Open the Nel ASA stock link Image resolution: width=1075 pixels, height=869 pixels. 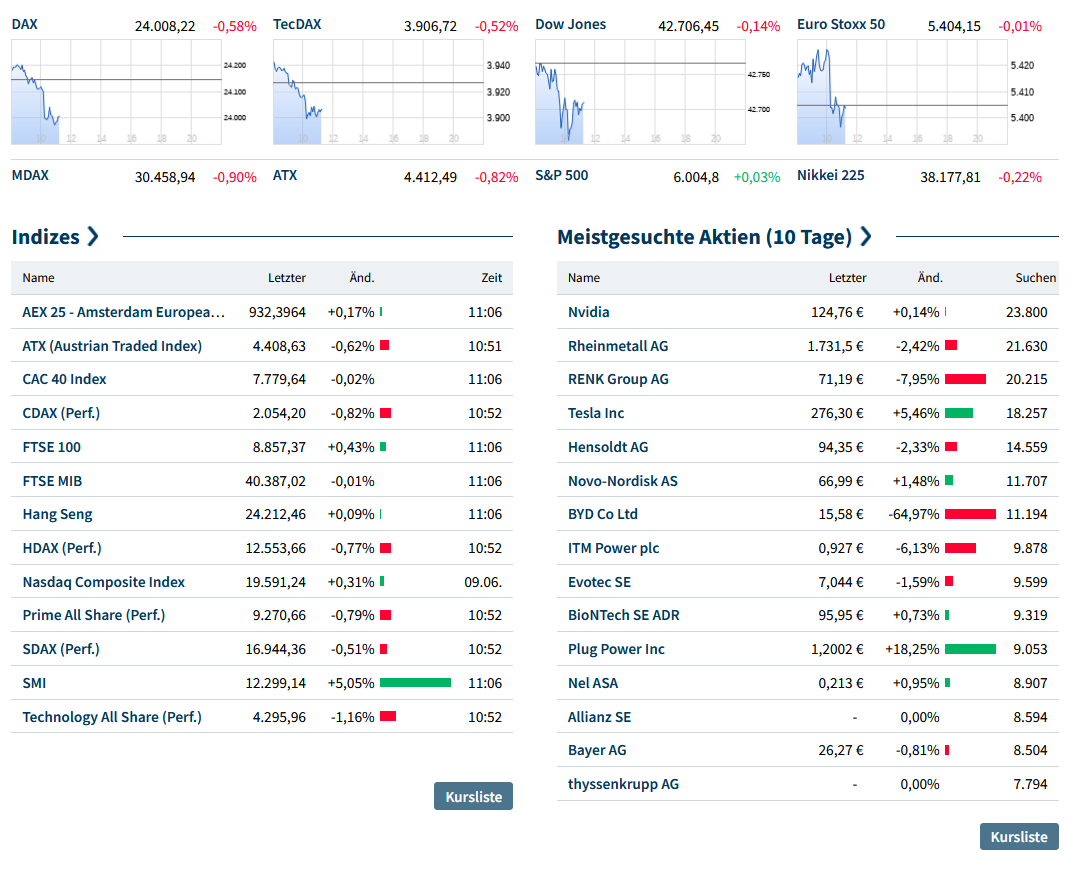coord(593,683)
